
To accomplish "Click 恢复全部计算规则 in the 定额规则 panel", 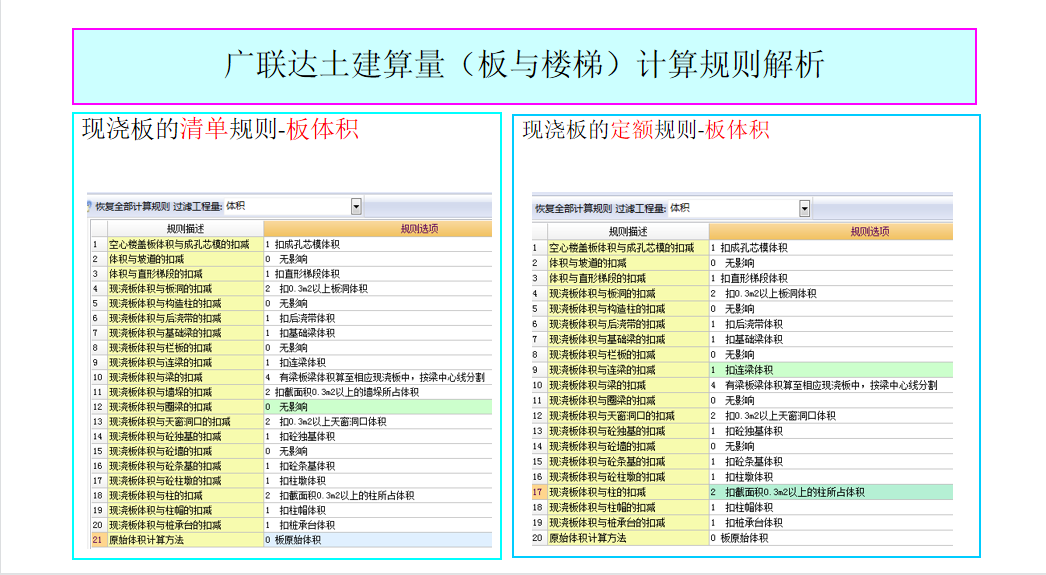I will (x=573, y=209).
